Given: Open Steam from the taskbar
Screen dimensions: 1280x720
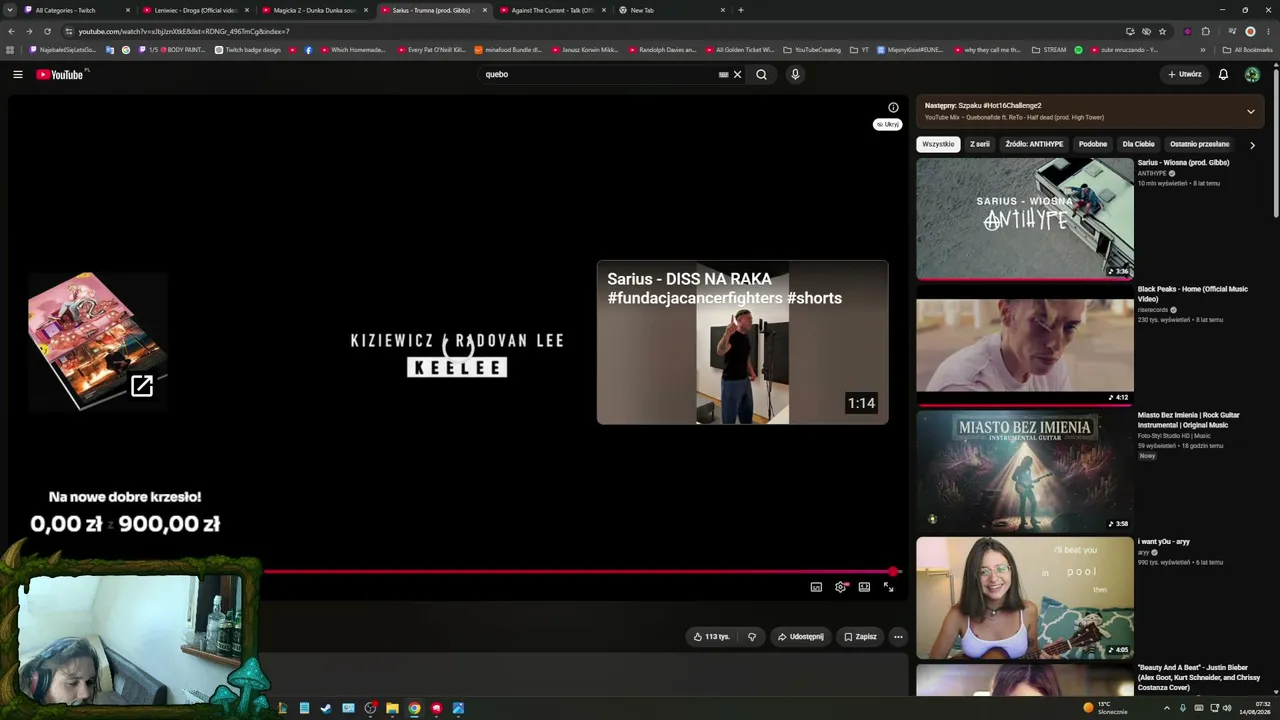Looking at the screenshot, I should coord(326,708).
